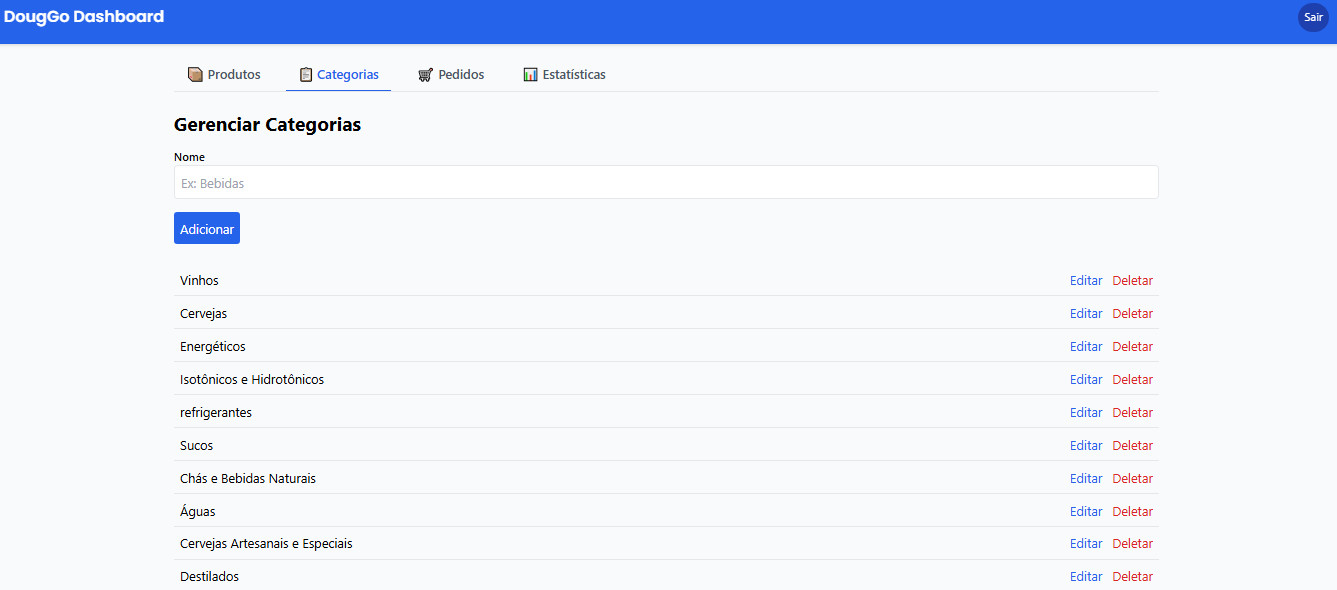The height and width of the screenshot is (590, 1337).
Task: Edit the Vinhos category
Action: click(1086, 281)
